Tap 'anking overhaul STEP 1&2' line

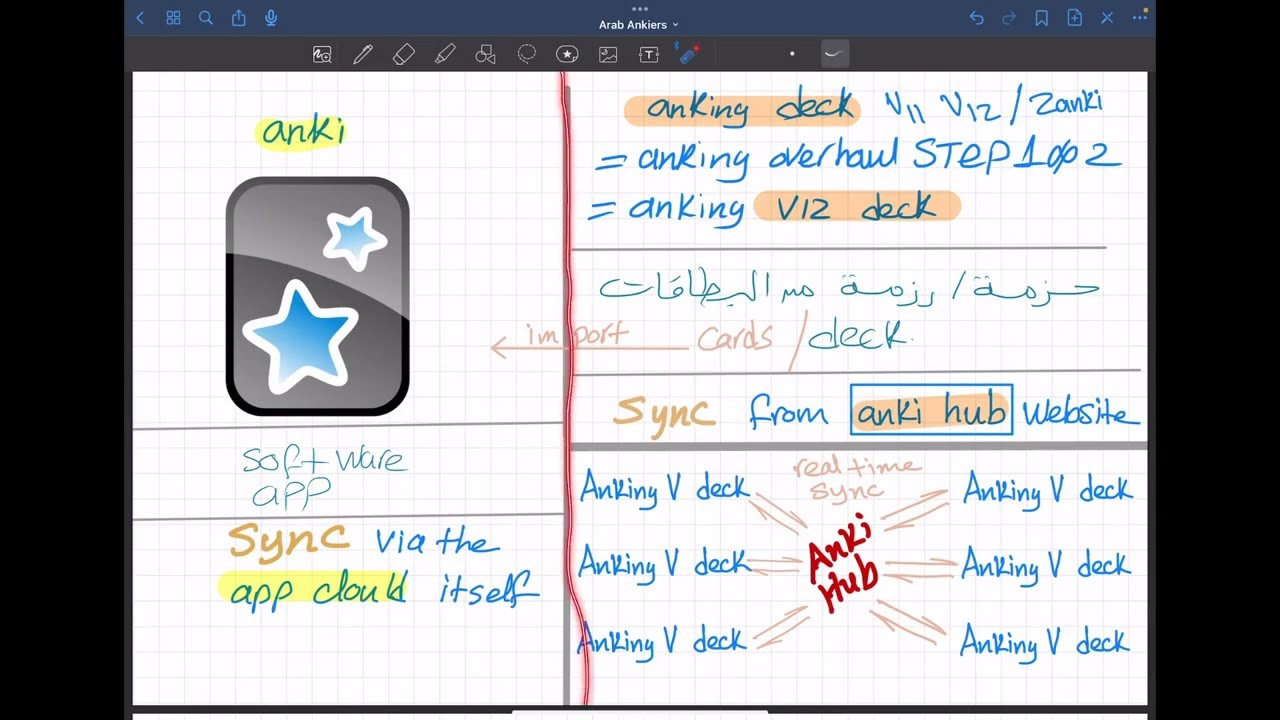pos(858,156)
